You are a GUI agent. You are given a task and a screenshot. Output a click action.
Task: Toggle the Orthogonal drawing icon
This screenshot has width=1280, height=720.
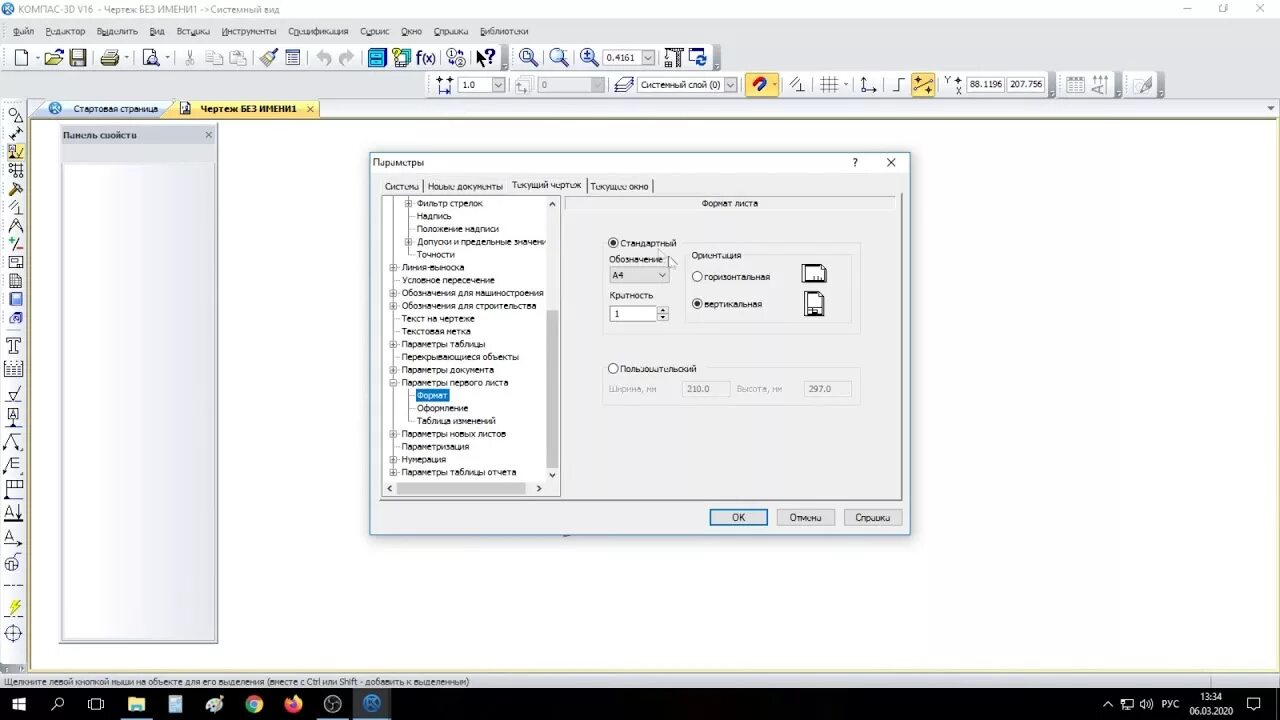point(898,85)
